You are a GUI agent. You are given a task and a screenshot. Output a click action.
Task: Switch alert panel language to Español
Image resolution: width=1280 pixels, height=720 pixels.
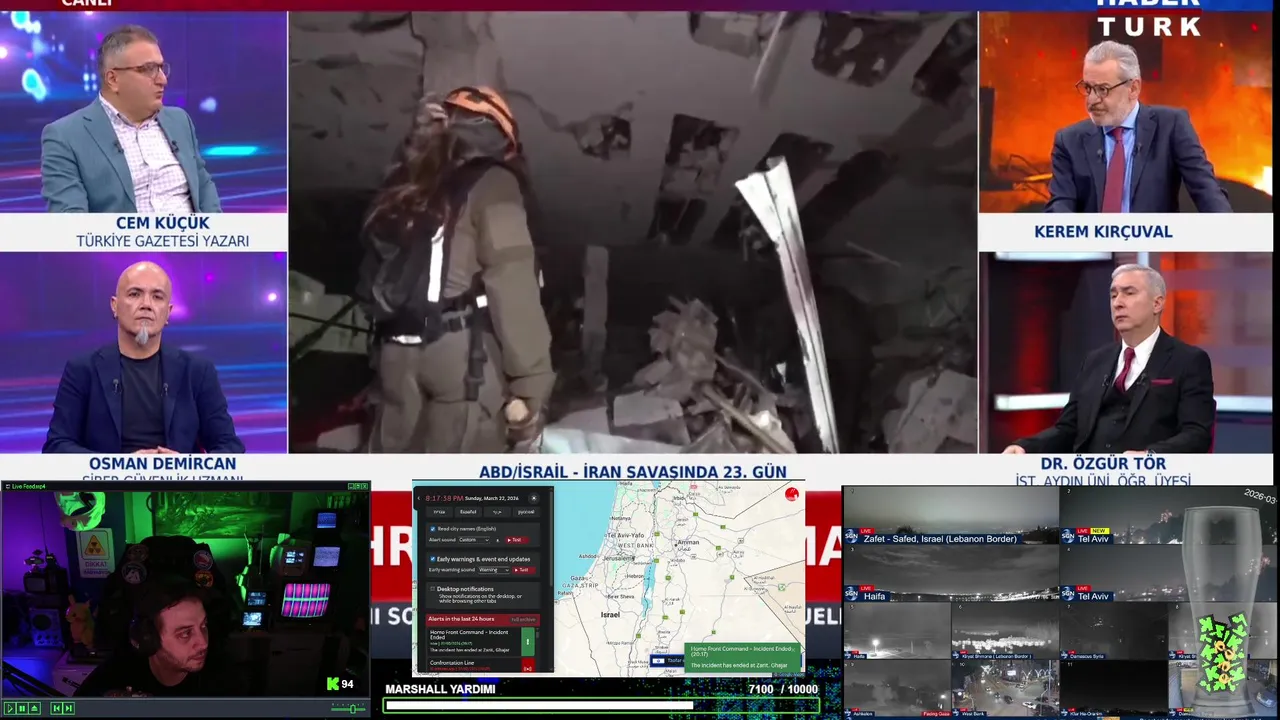[468, 512]
